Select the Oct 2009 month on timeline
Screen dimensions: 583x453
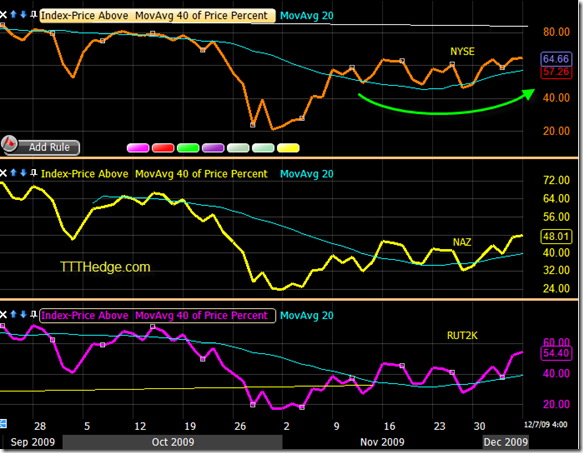click(173, 442)
